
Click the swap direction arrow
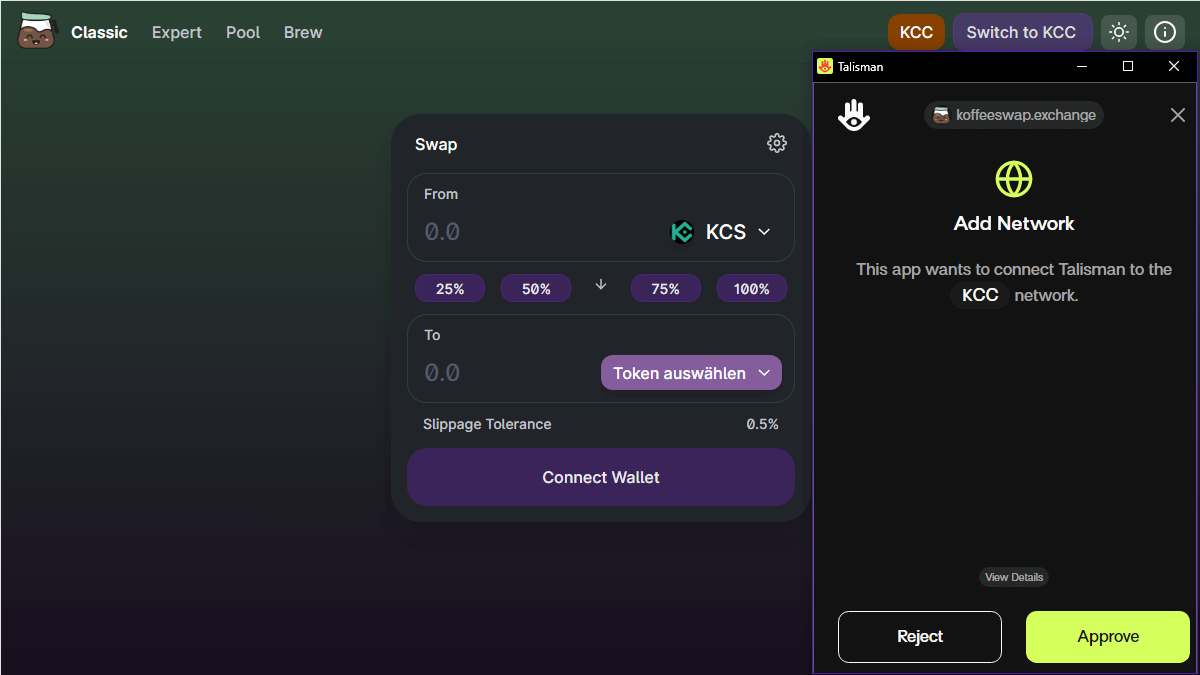point(601,285)
